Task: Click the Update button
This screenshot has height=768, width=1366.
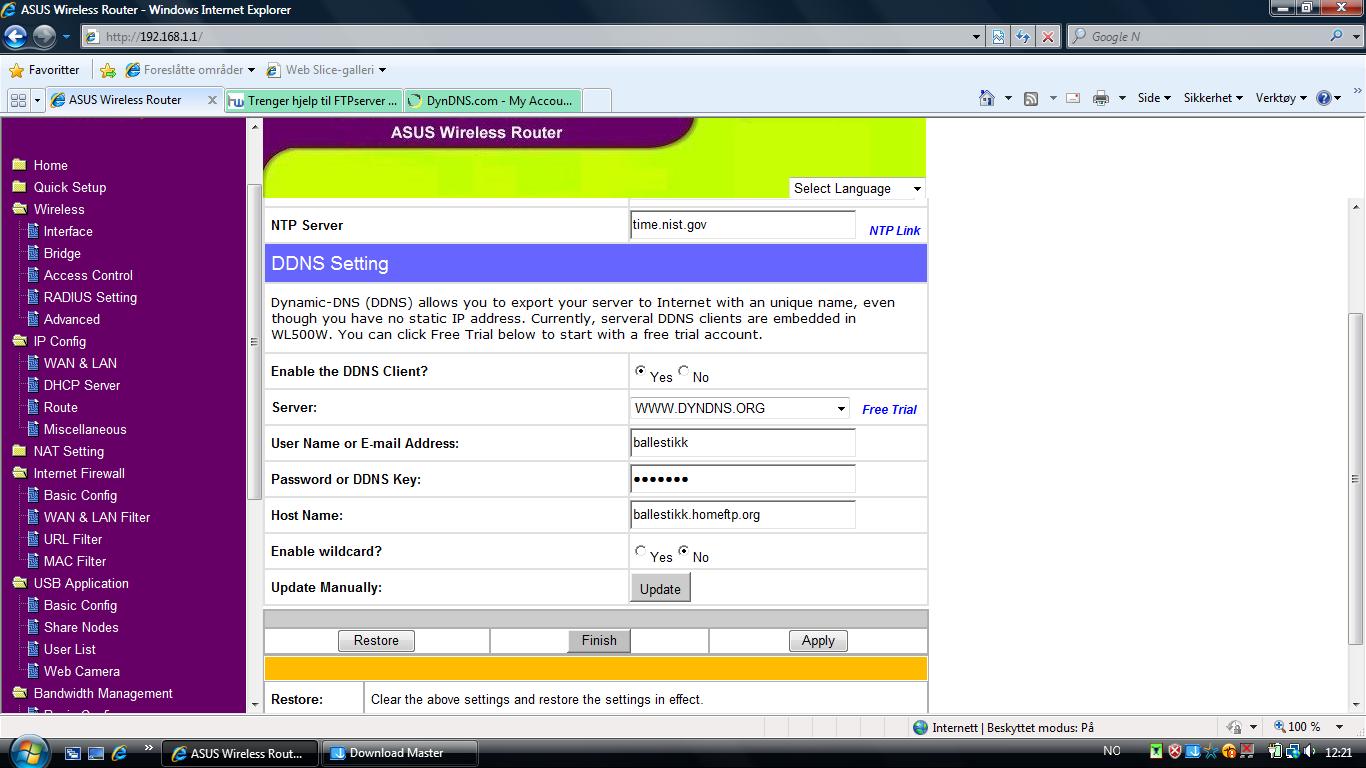Action: pos(660,589)
